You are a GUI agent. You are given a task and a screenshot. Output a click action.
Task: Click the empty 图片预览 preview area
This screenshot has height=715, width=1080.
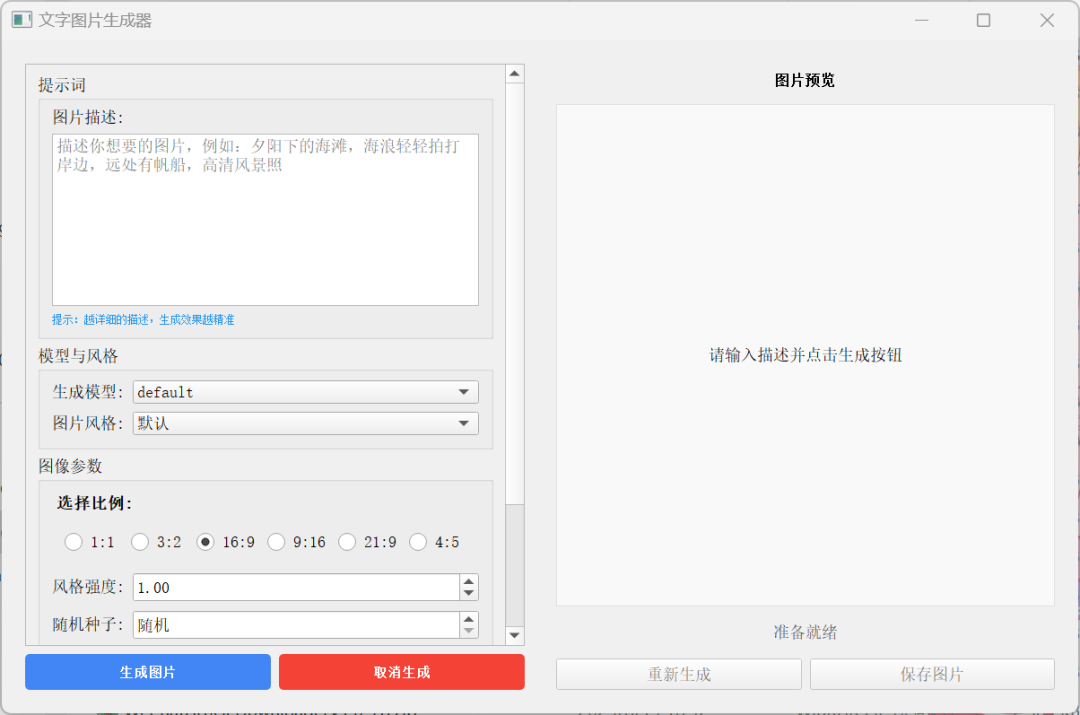[804, 355]
